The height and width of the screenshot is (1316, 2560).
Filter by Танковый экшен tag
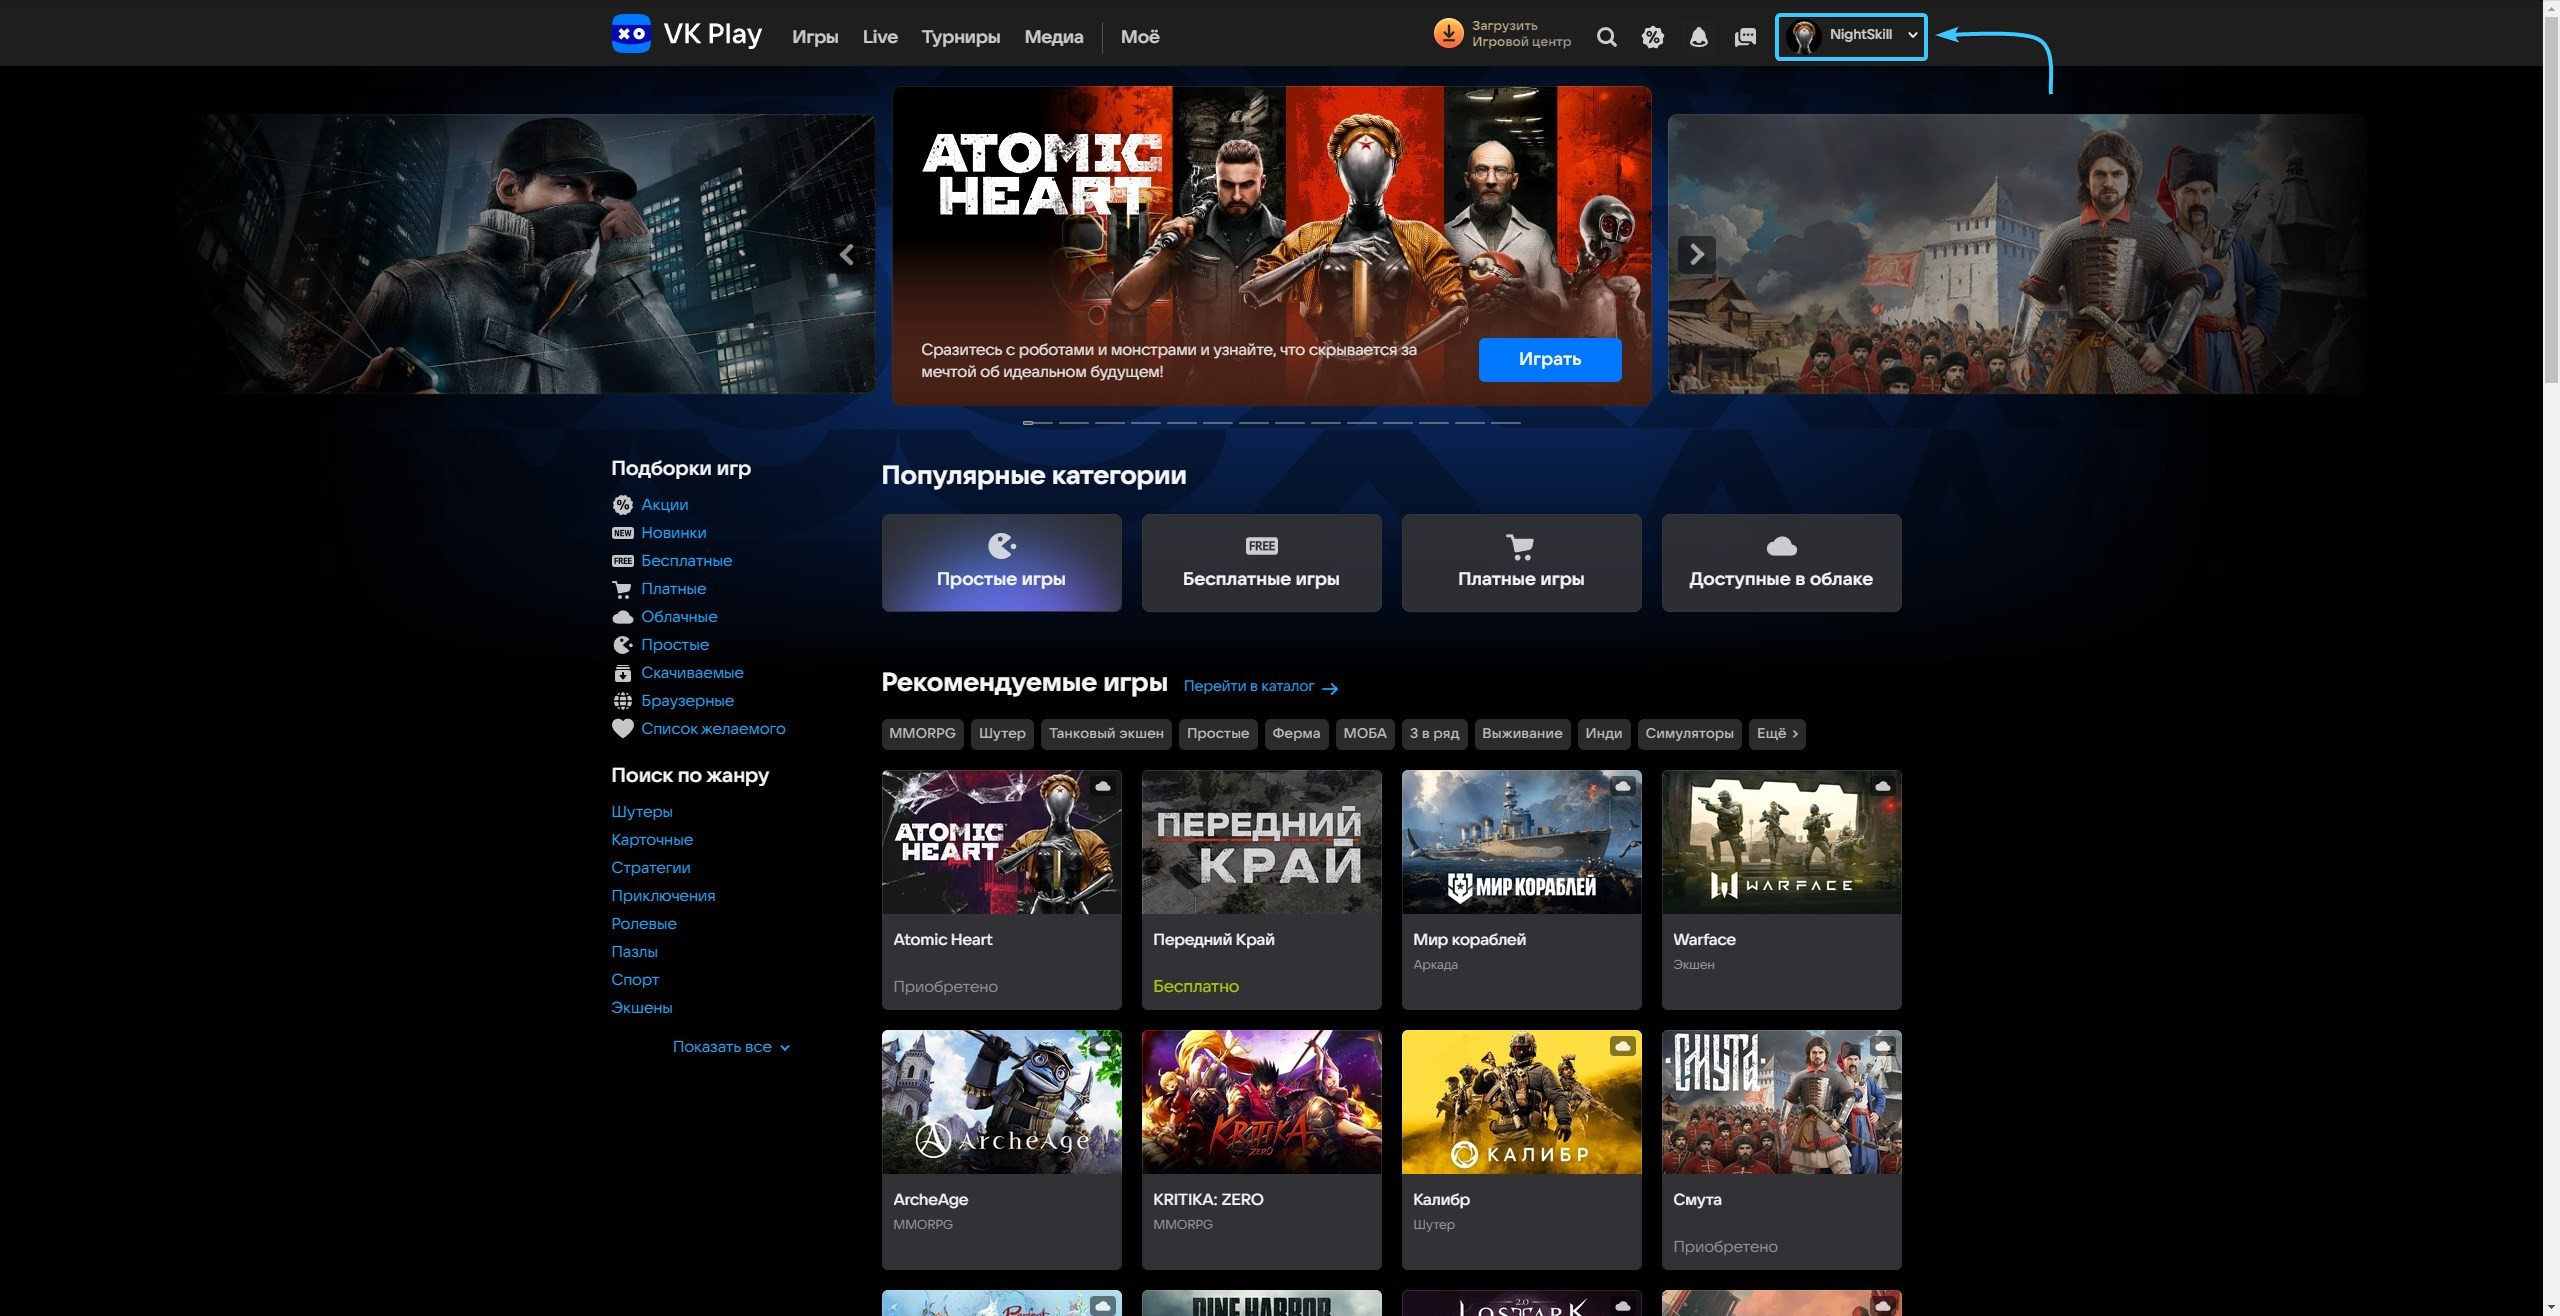[1106, 734]
